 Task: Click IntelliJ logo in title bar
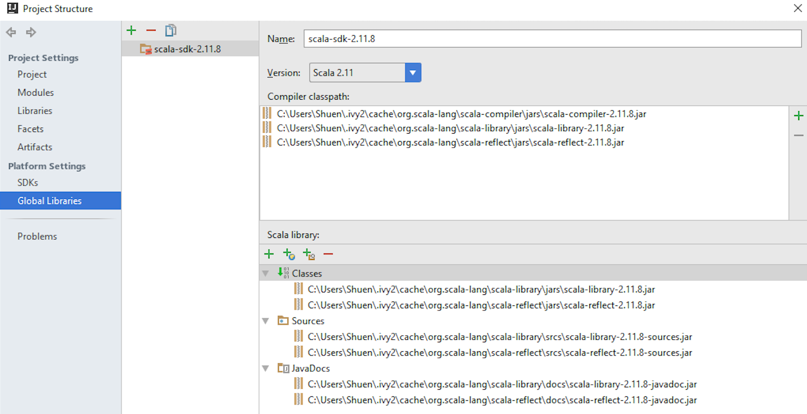pyautogui.click(x=12, y=8)
